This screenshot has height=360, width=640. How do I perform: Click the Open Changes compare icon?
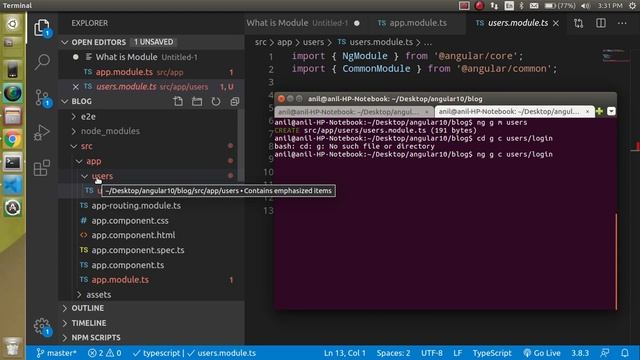pyautogui.click(x=578, y=23)
